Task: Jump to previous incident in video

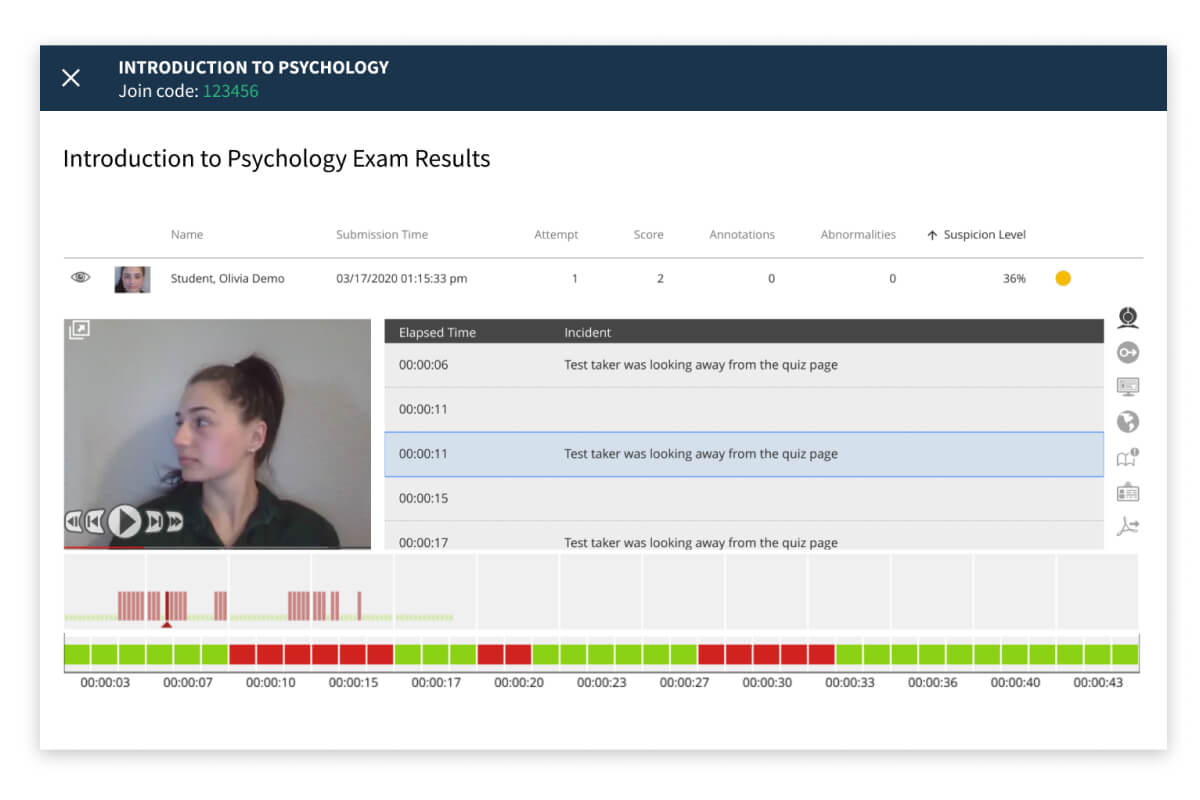Action: tap(94, 521)
